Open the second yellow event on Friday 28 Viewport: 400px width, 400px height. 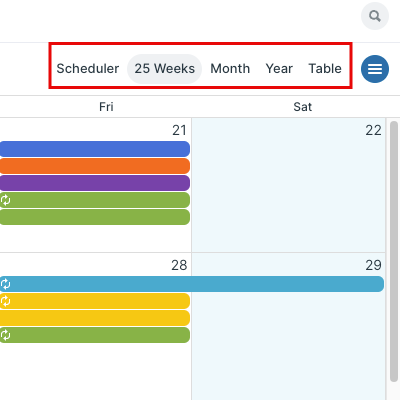[95, 318]
